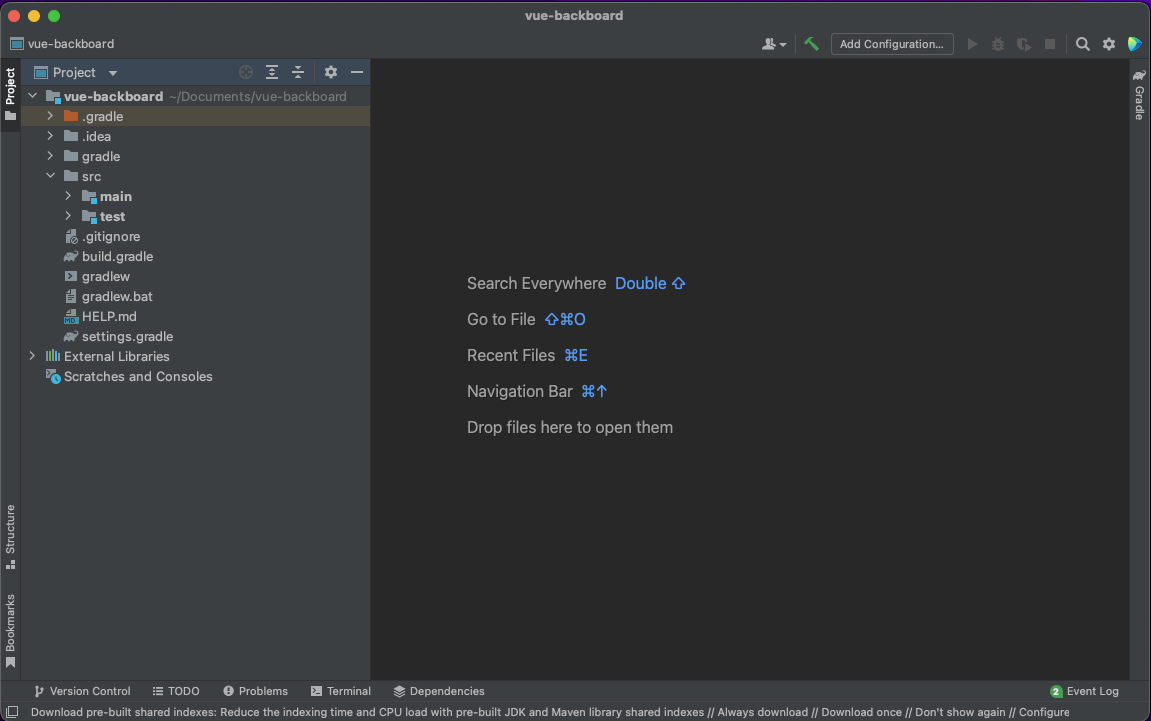This screenshot has width=1151, height=721.
Task: Click the Expand All icon in the Project panel
Action: click(x=272, y=72)
